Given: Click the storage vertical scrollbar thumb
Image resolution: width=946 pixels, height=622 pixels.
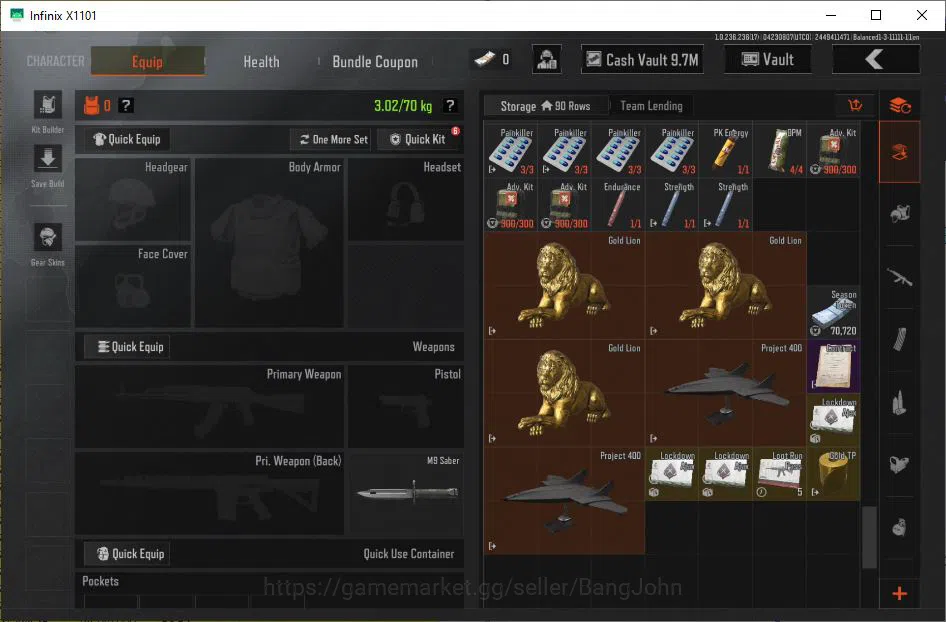Looking at the screenshot, I should [x=869, y=537].
